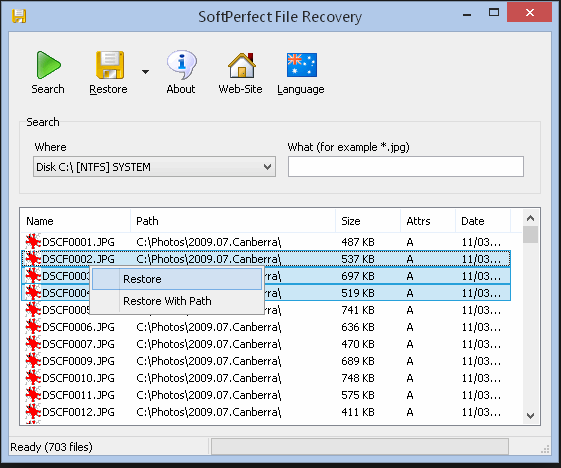
Task: Select the DSCF0006.JPG file name
Action: (78, 327)
